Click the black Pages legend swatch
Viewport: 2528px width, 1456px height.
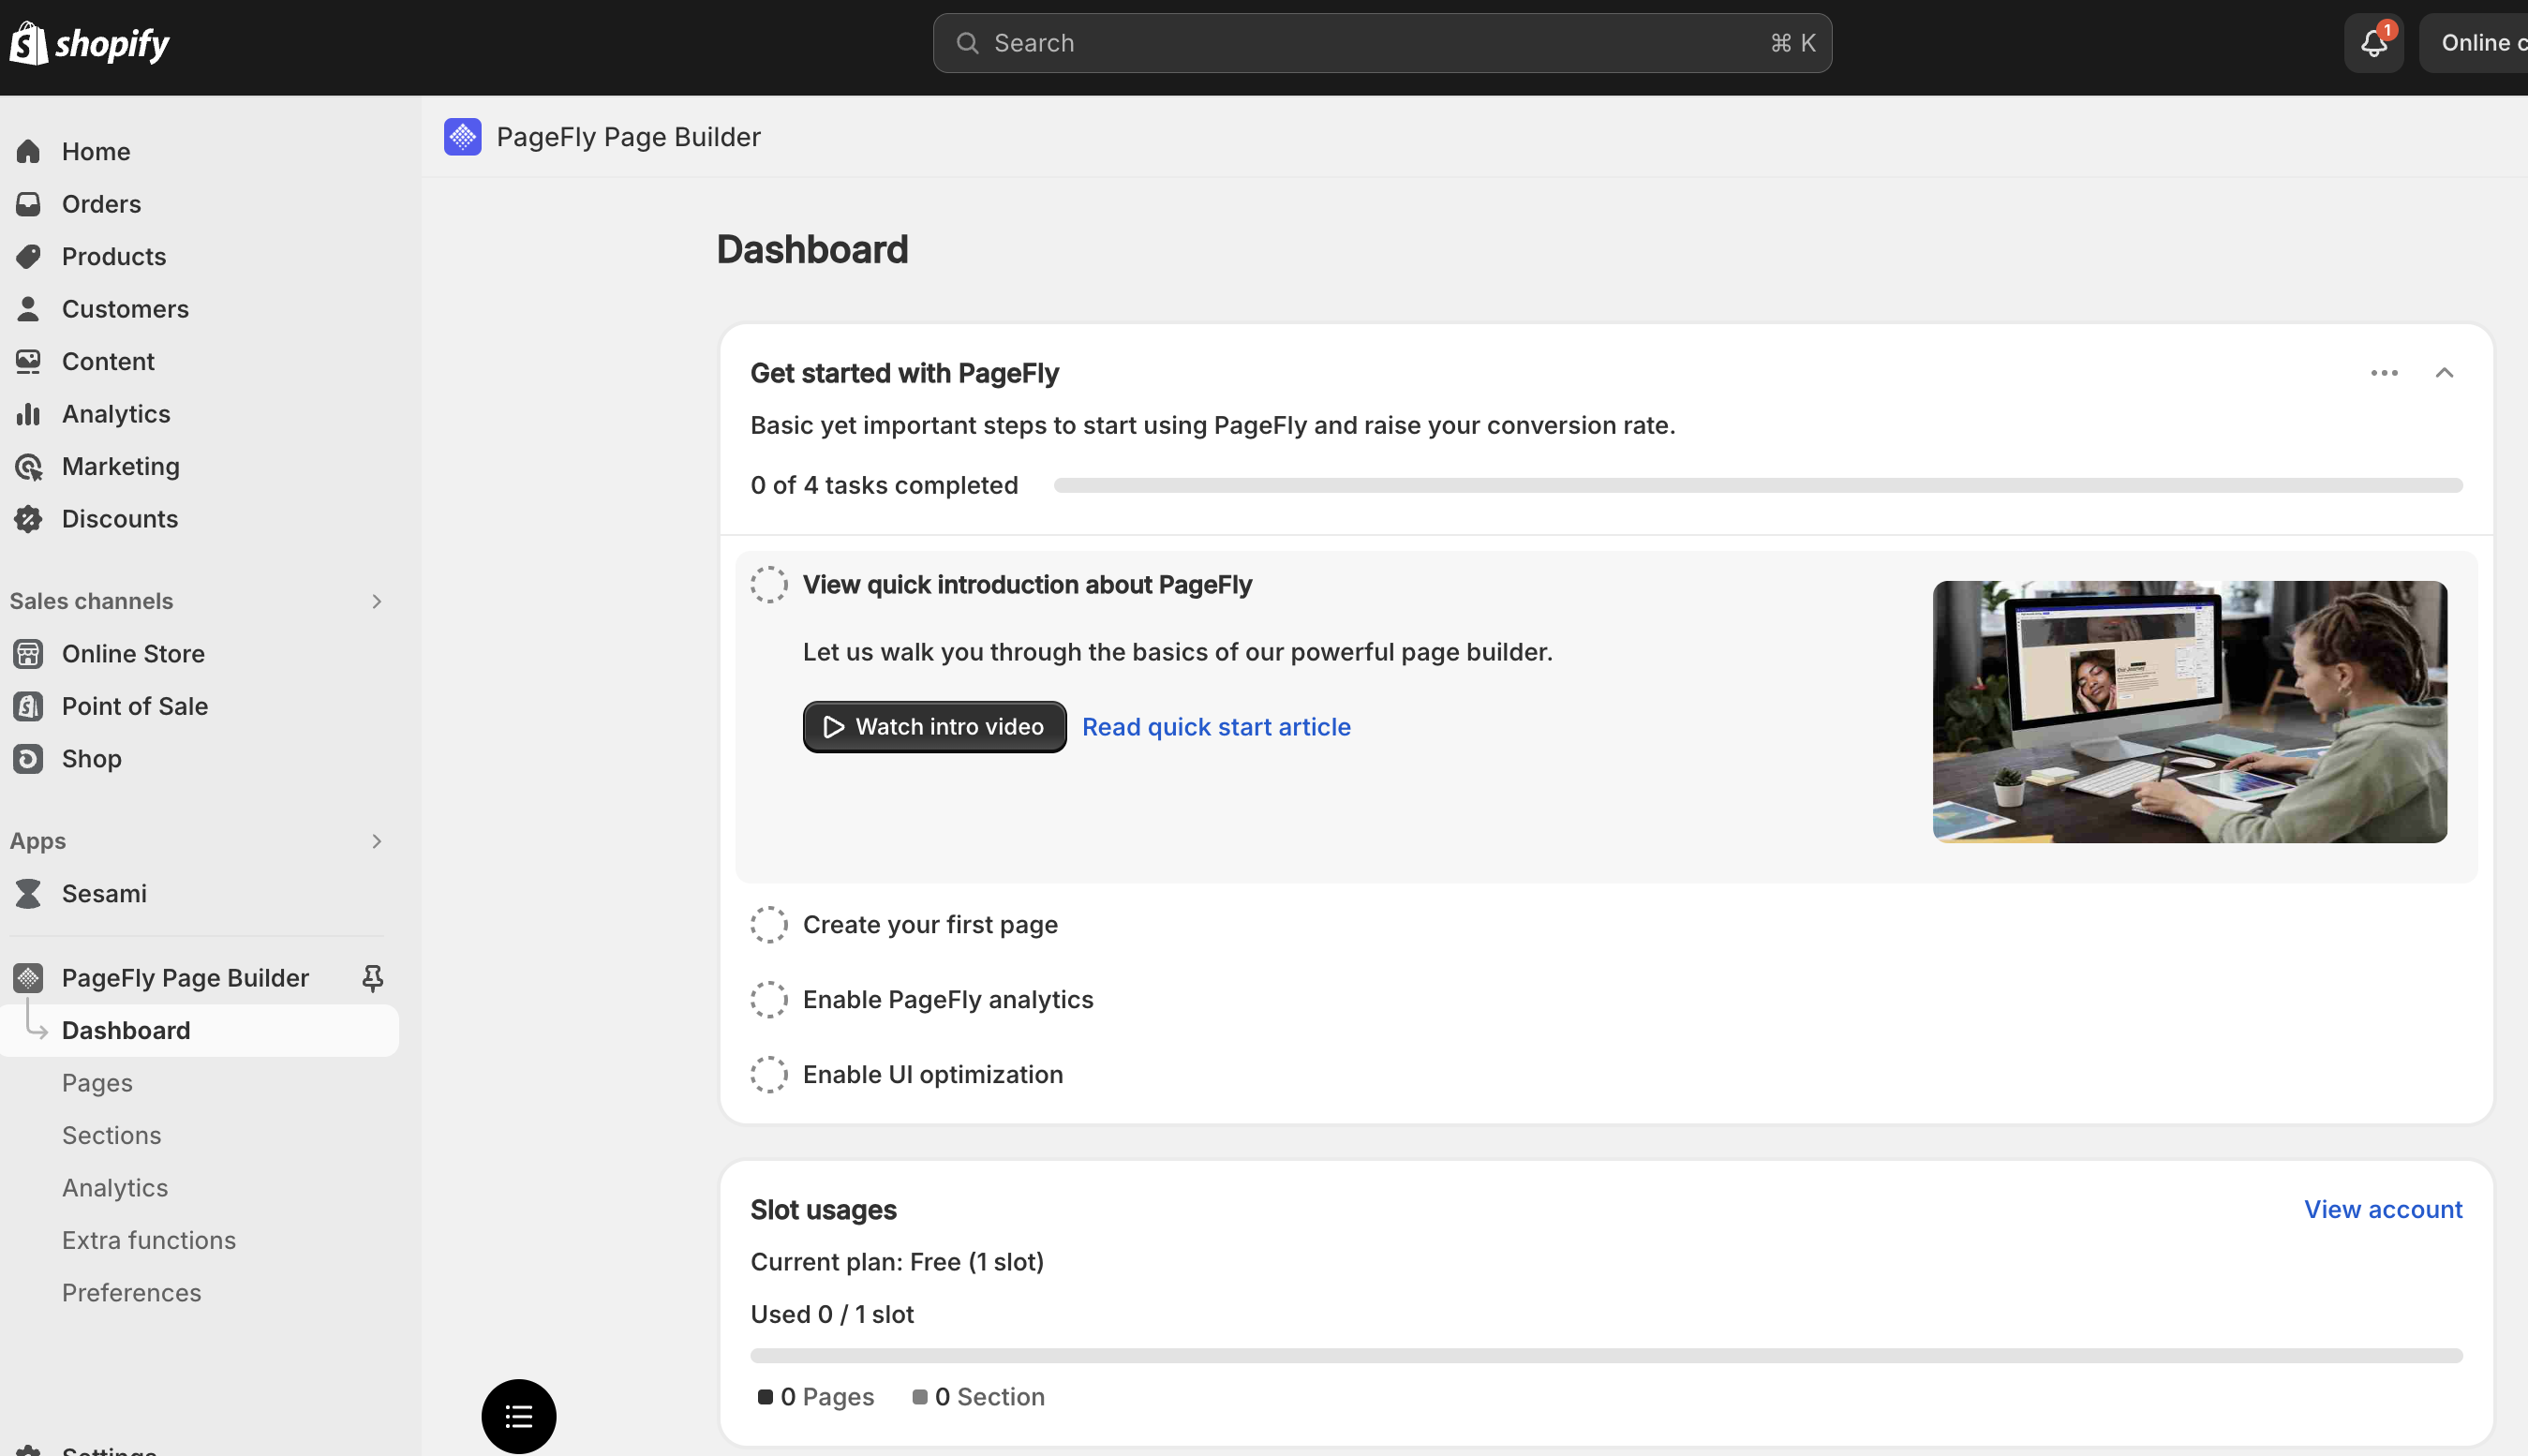[765, 1397]
